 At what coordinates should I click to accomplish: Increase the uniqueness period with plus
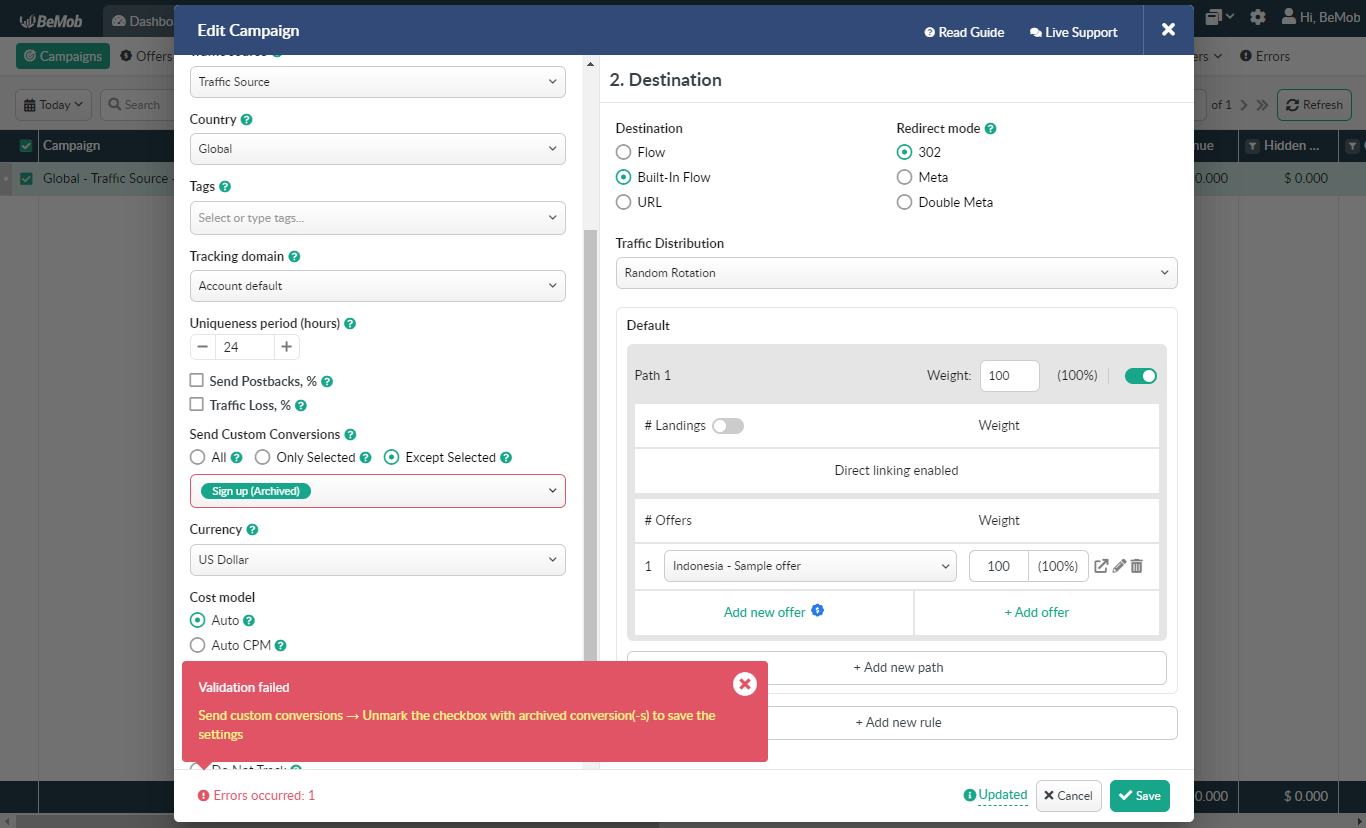286,347
